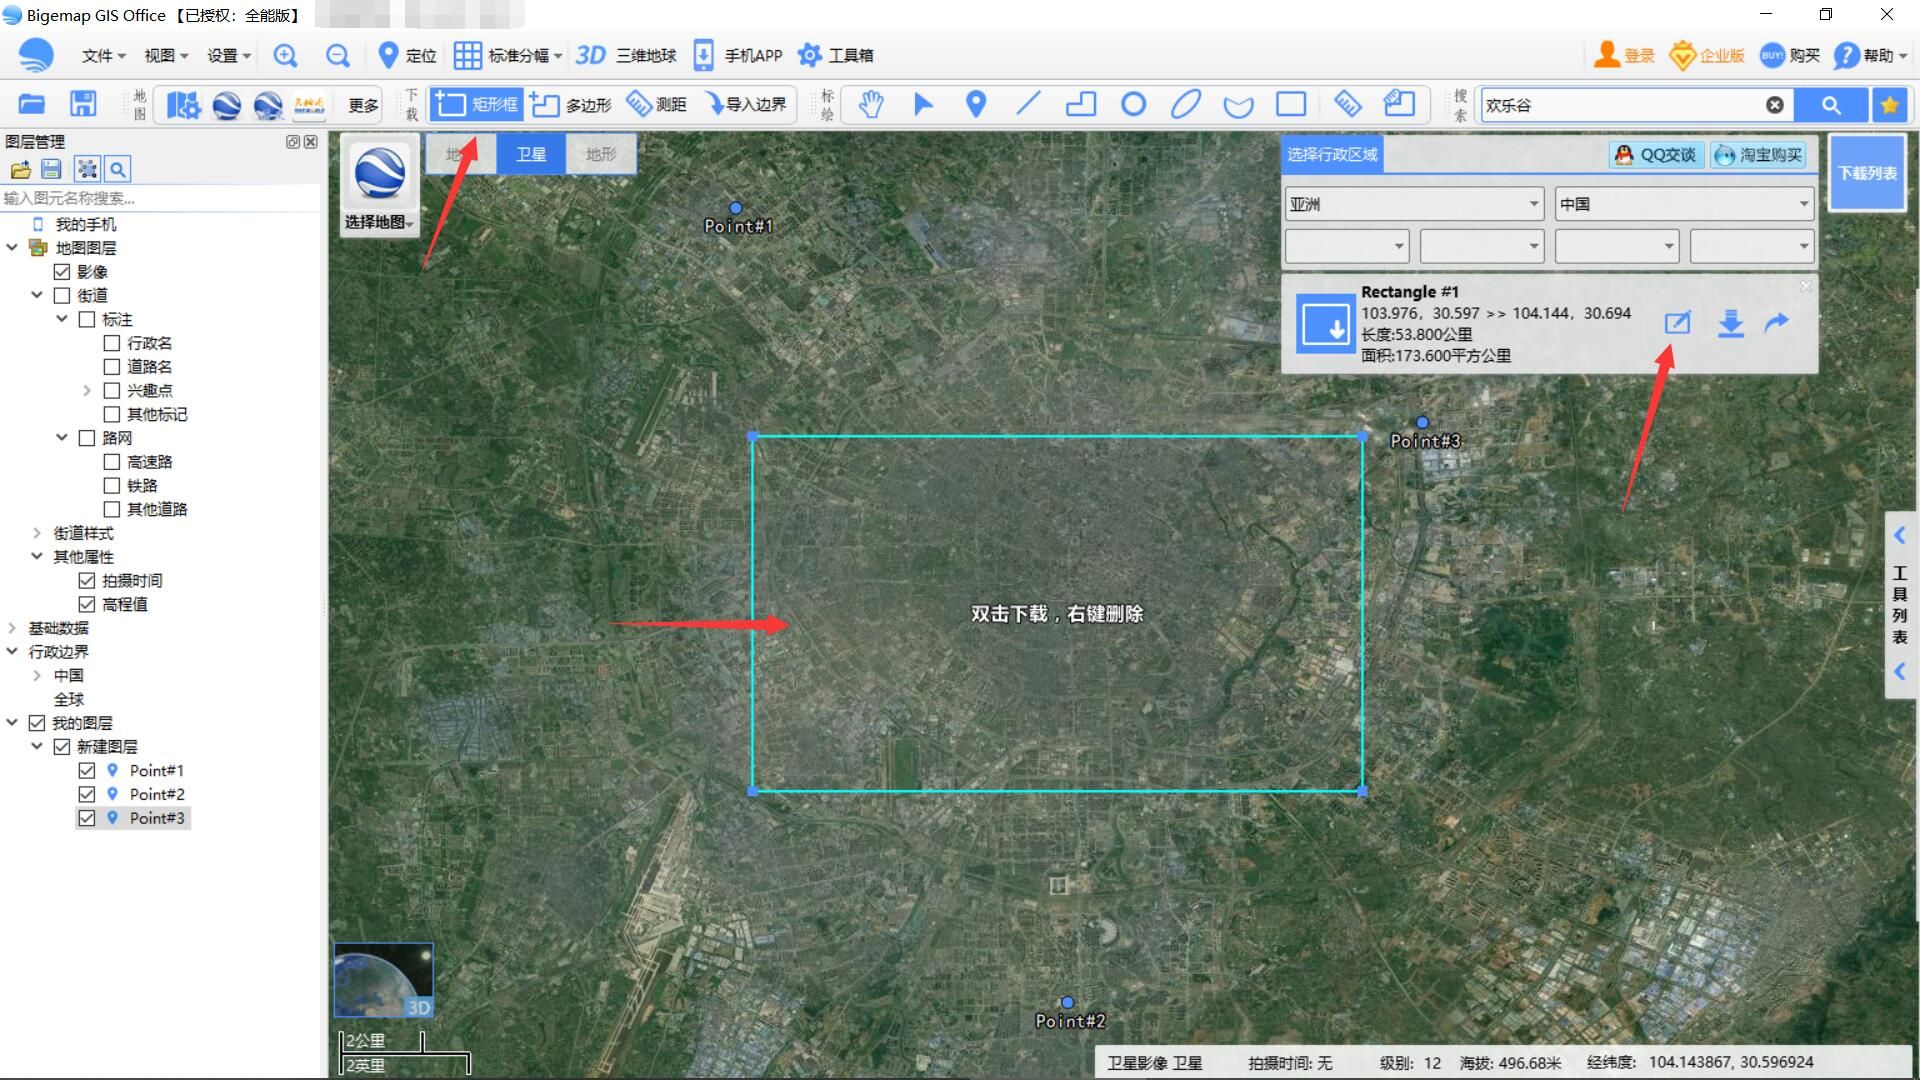This screenshot has width=1920, height=1080.
Task: Switch to the 地形 map tab
Action: [601, 154]
